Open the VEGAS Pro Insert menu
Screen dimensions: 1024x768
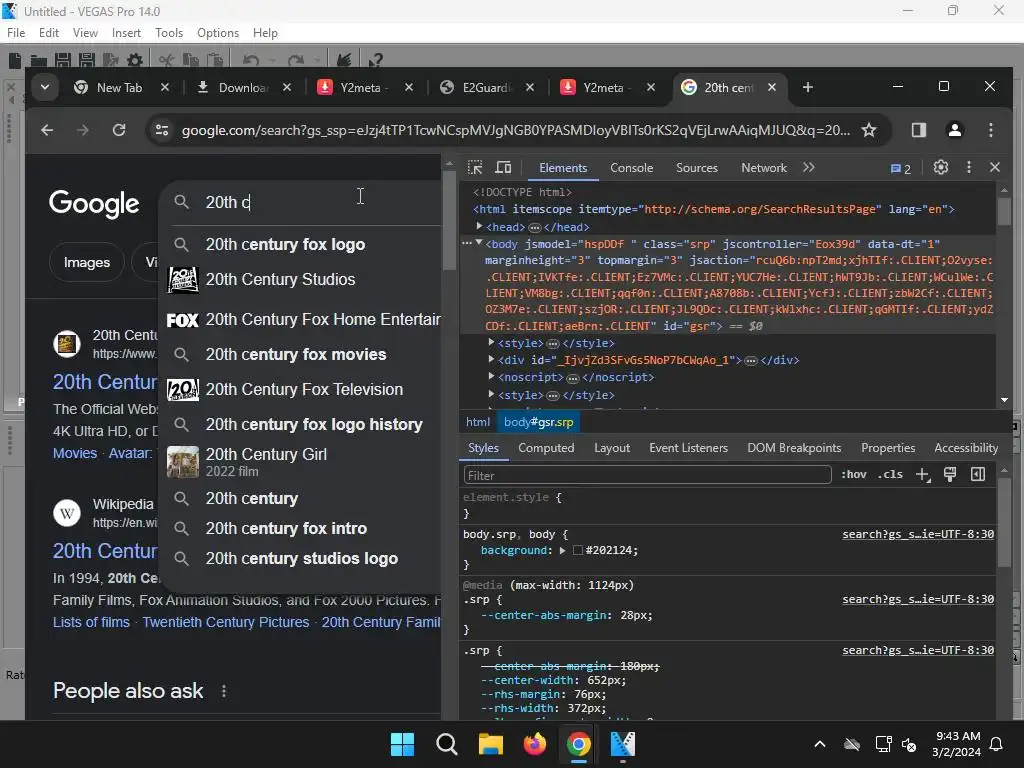coord(126,33)
